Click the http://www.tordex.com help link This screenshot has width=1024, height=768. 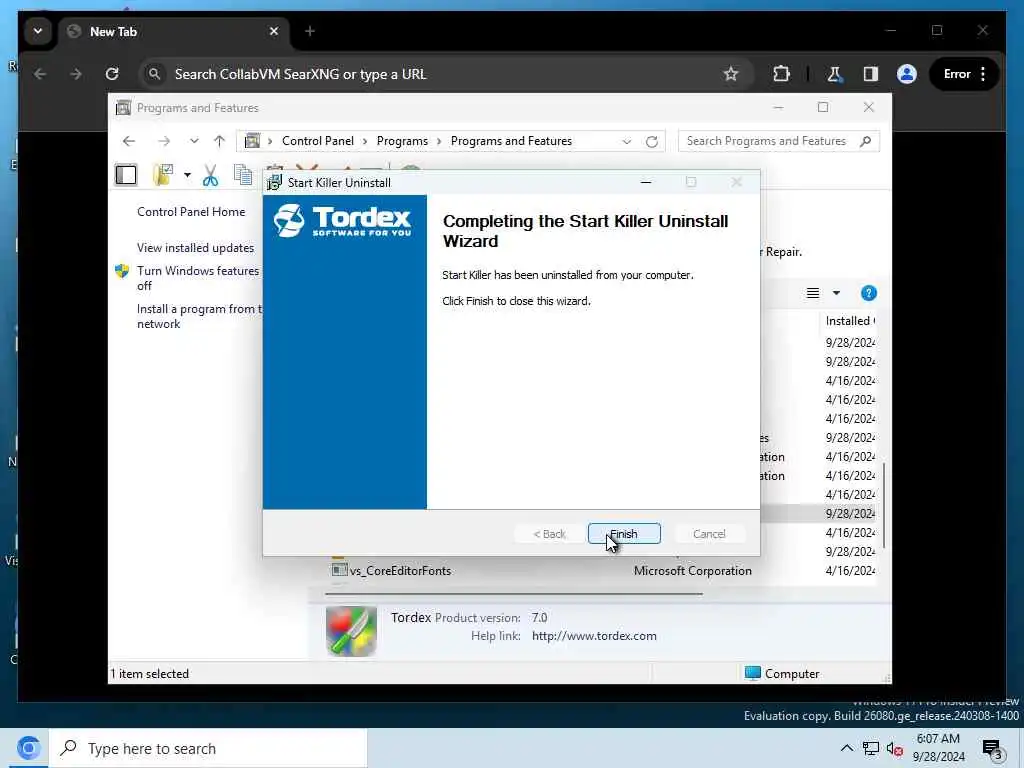(x=594, y=636)
